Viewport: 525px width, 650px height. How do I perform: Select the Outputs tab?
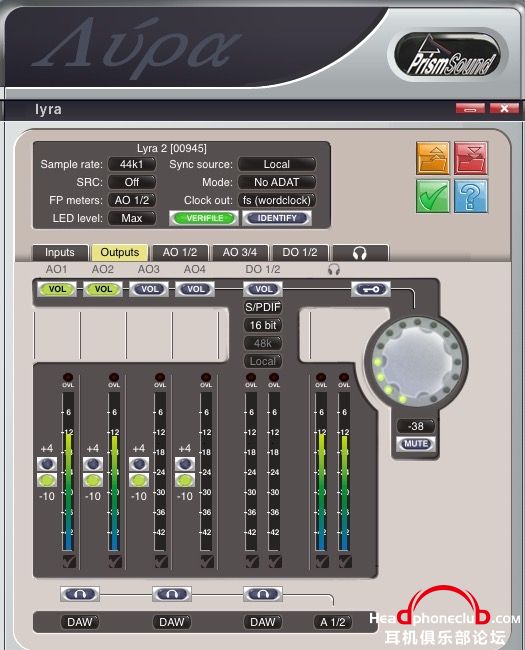119,252
